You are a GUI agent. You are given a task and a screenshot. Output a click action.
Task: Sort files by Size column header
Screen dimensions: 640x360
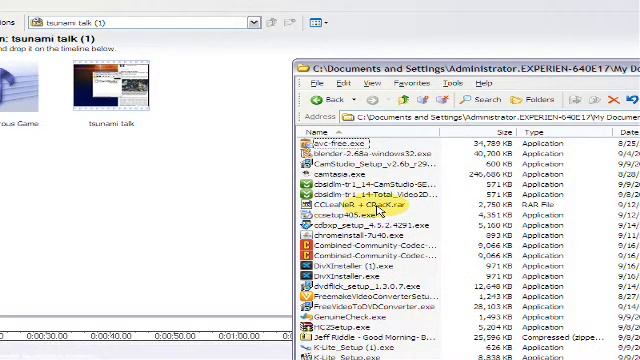(x=478, y=132)
